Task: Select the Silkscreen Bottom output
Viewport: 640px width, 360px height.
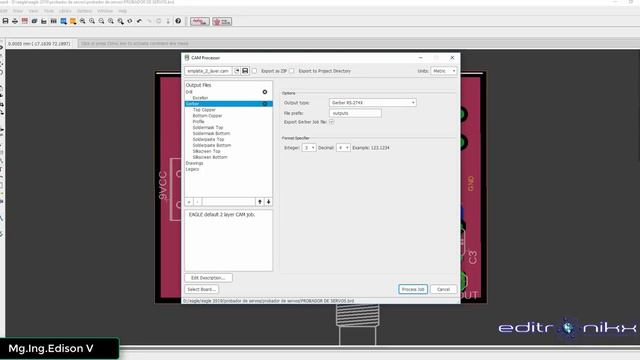Action: point(210,157)
